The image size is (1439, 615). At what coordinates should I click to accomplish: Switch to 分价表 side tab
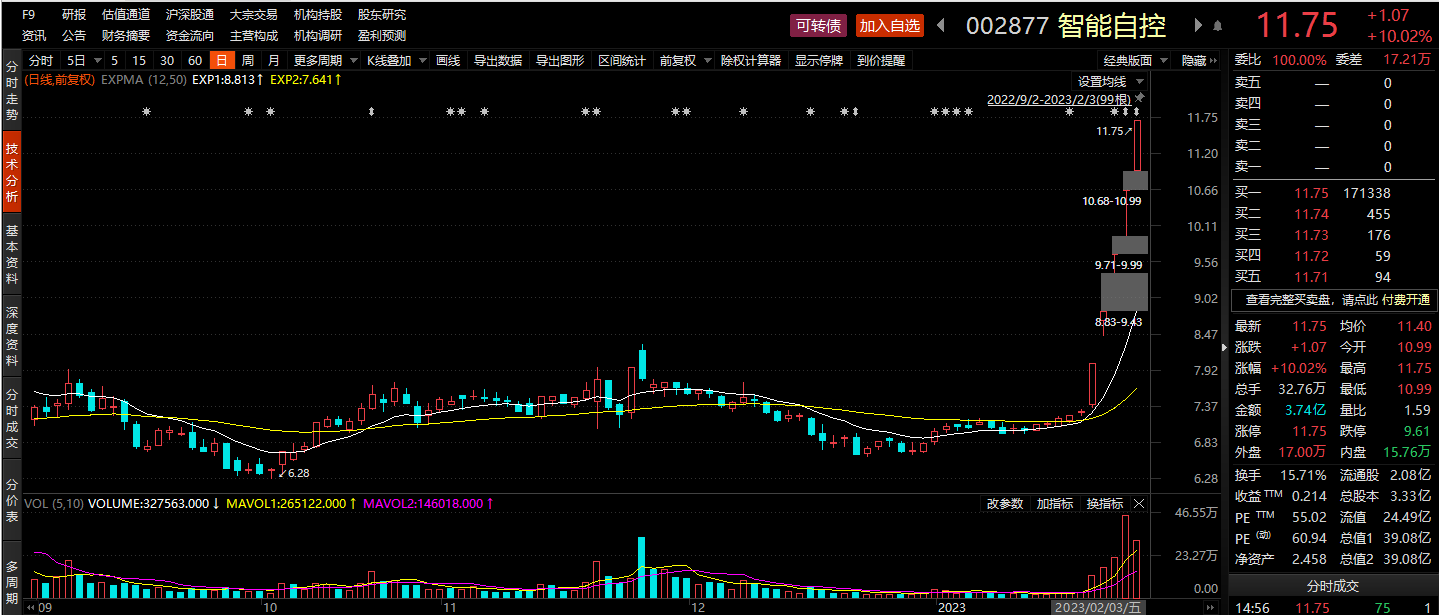pos(12,500)
